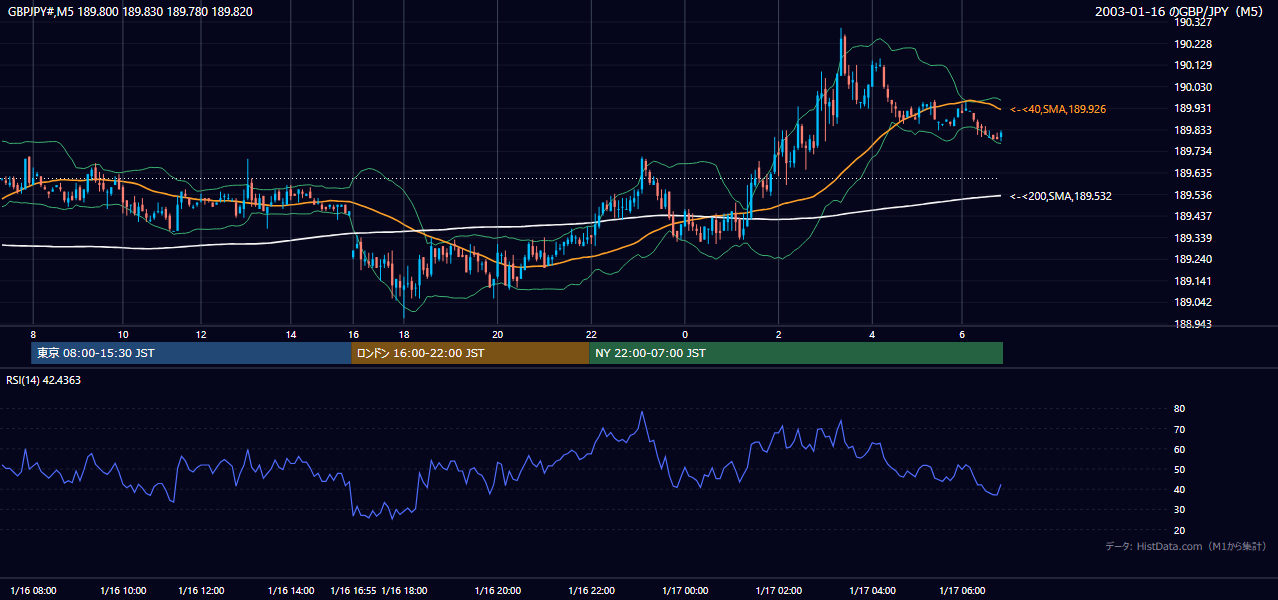Click the RSI(14) 42.4363 indicator label
The width and height of the screenshot is (1278, 600).
click(44, 380)
